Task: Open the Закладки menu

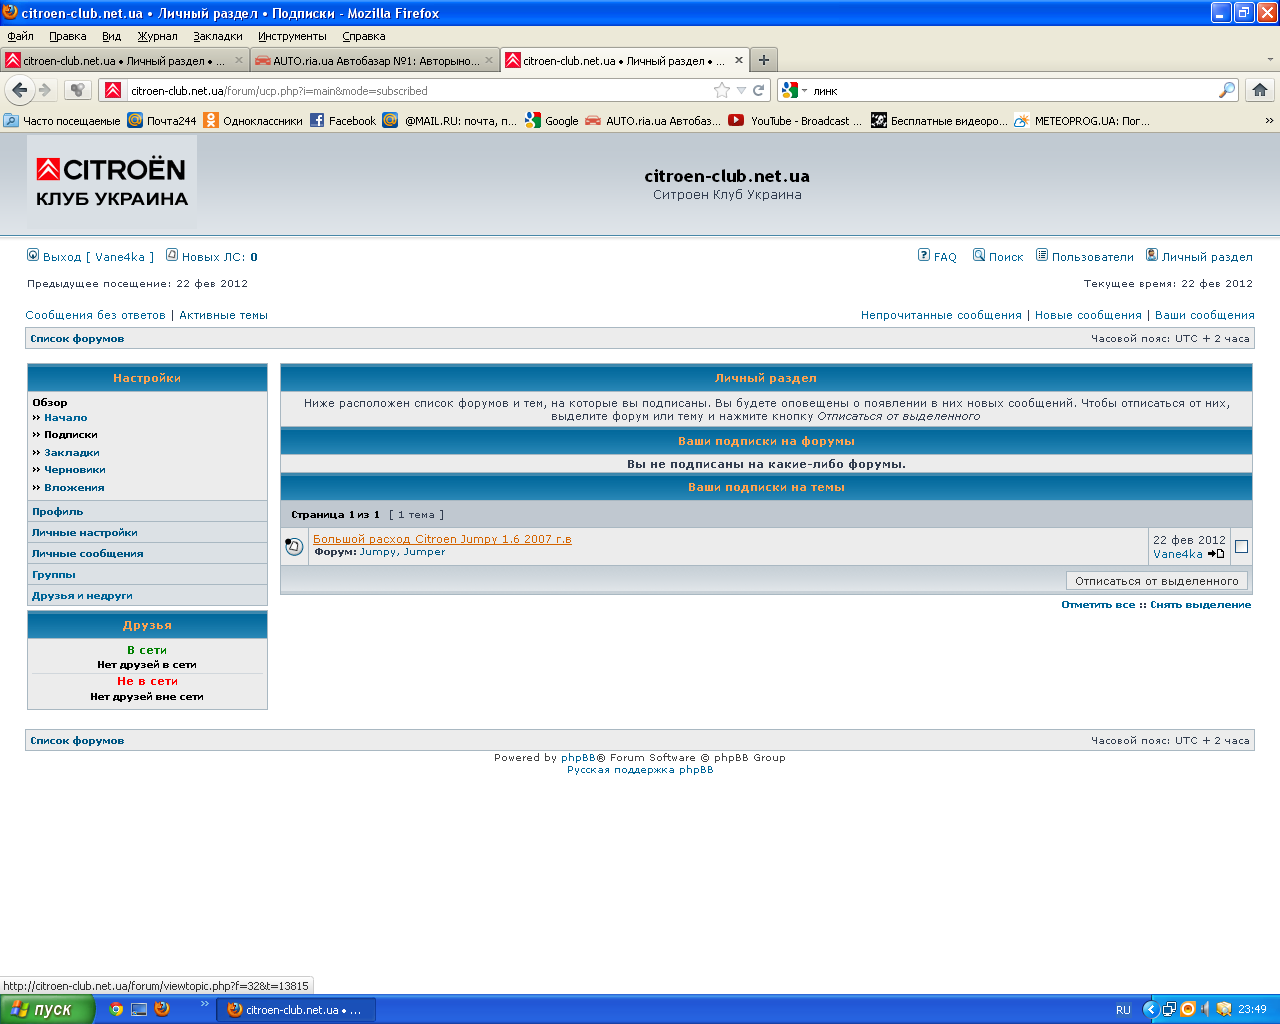Action: (x=218, y=36)
